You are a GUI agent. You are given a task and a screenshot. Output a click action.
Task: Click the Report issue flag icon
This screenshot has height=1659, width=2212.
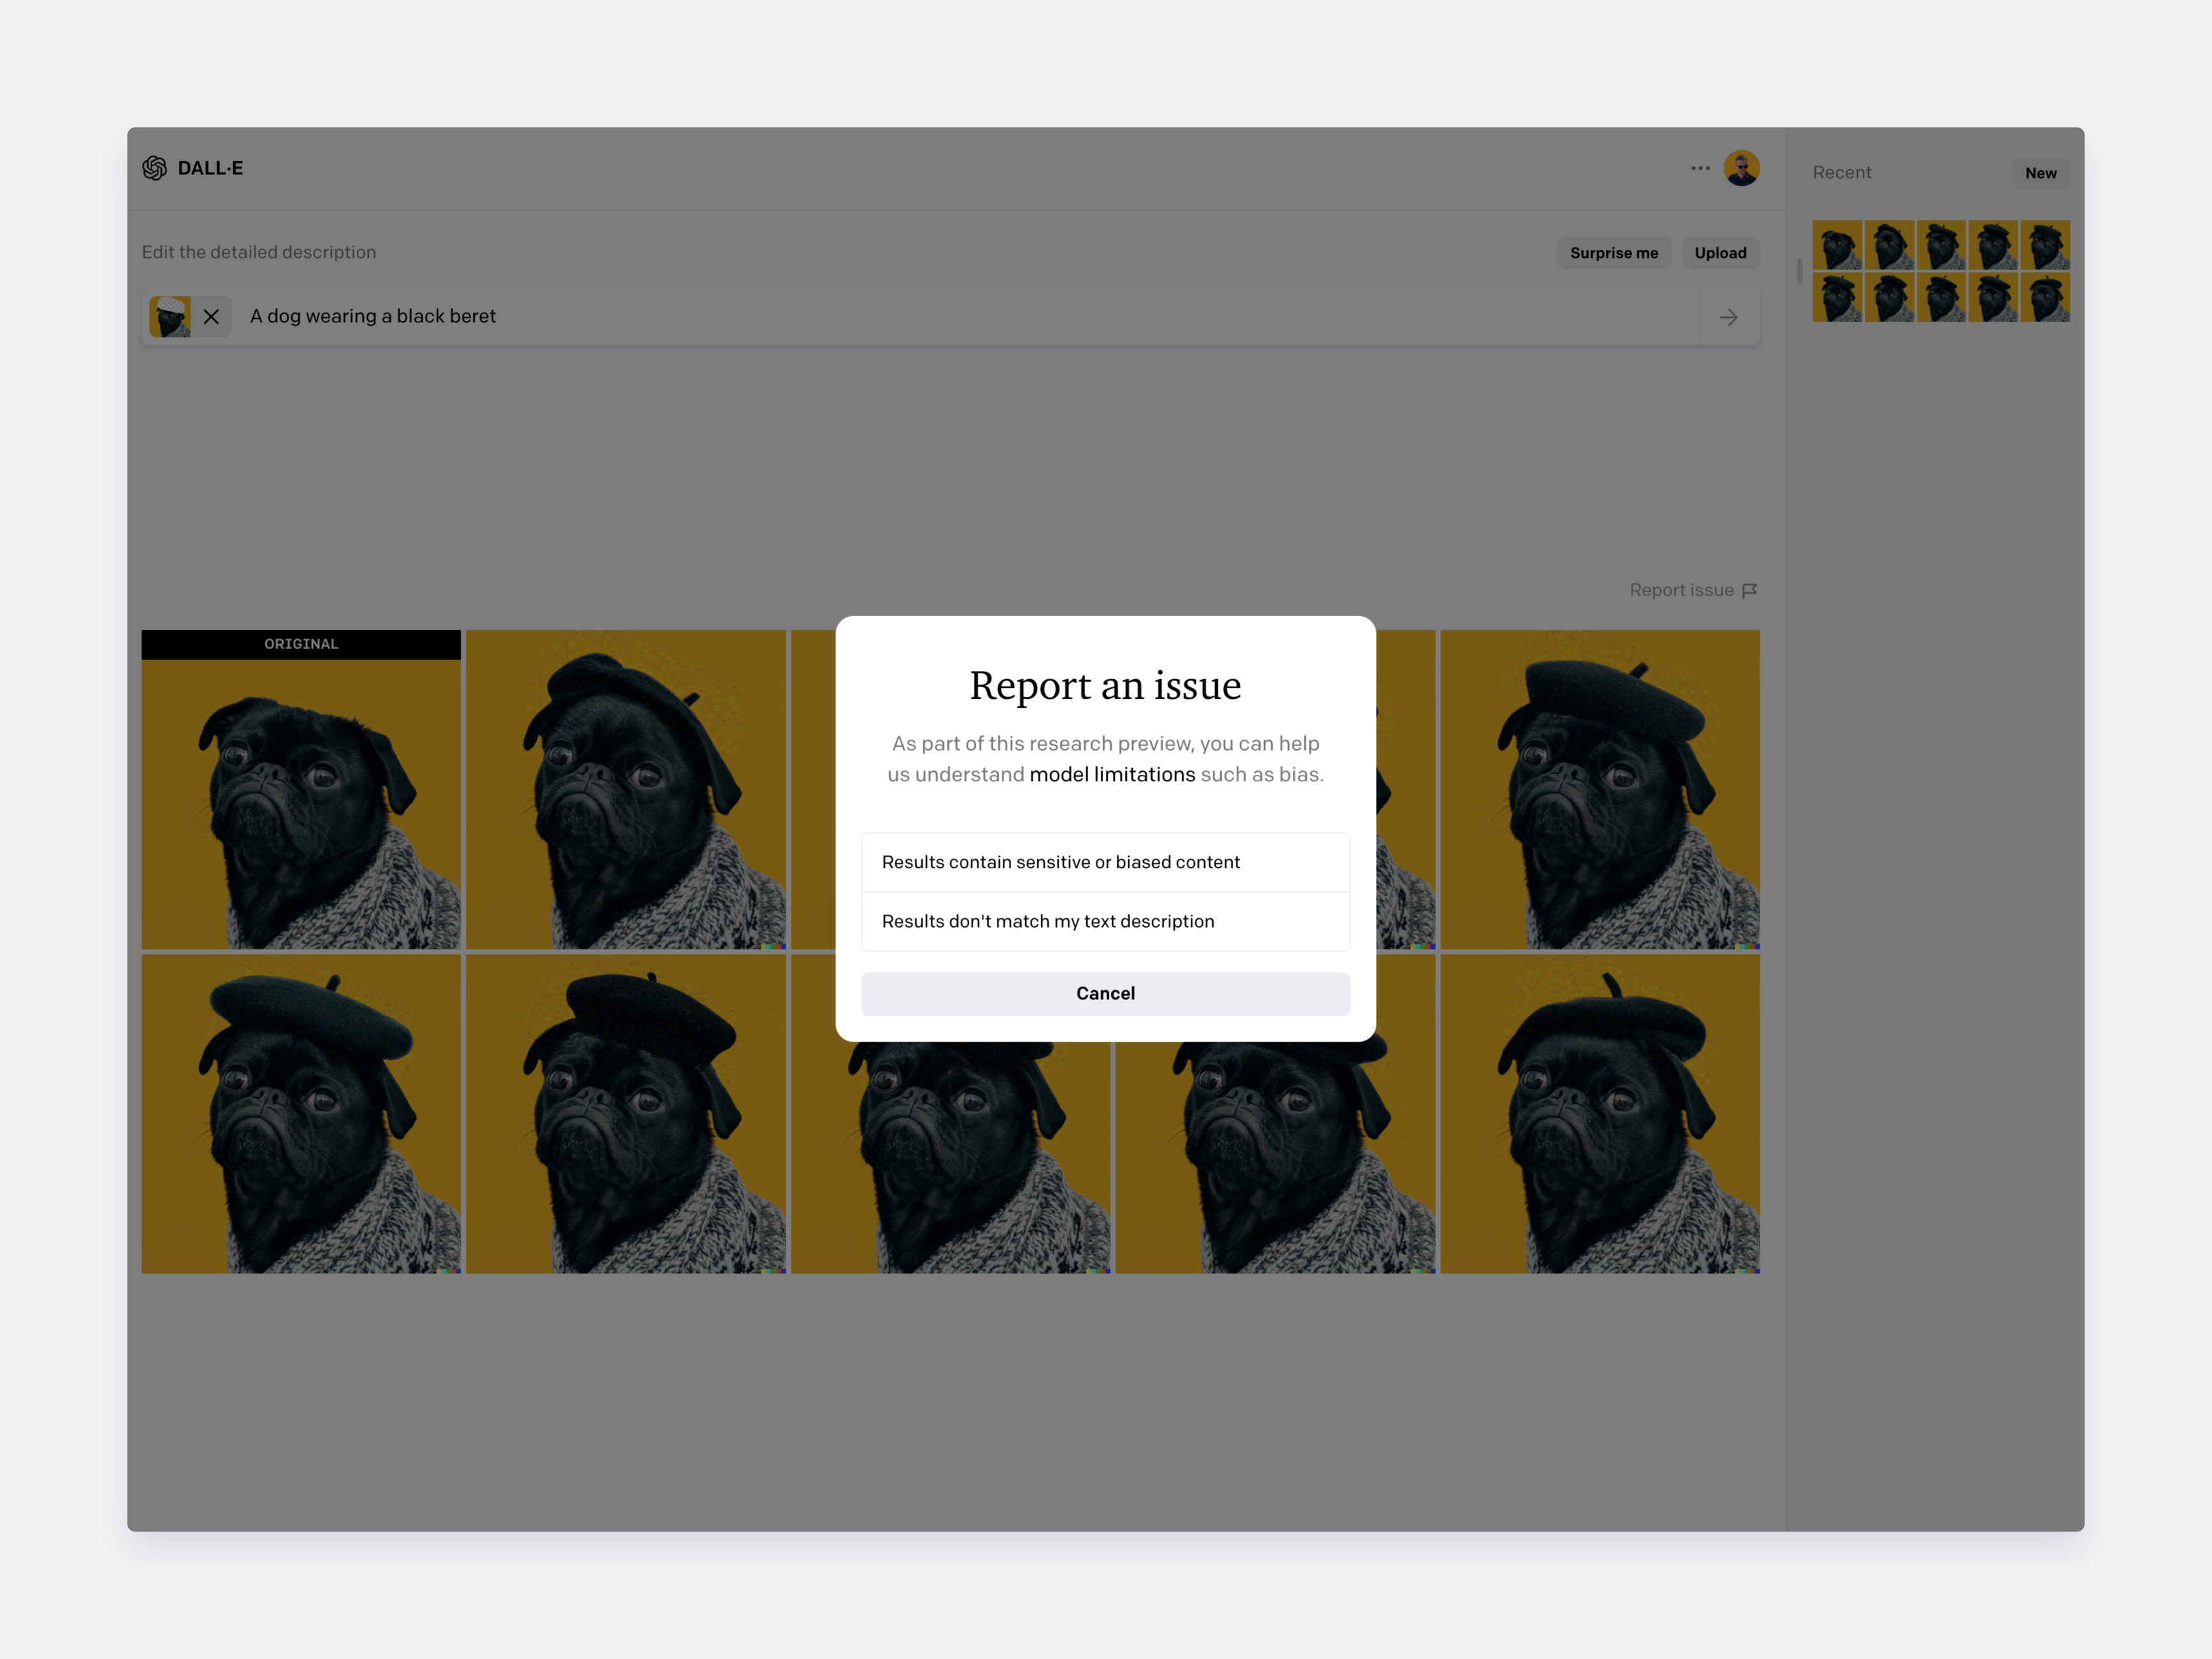tap(1749, 591)
